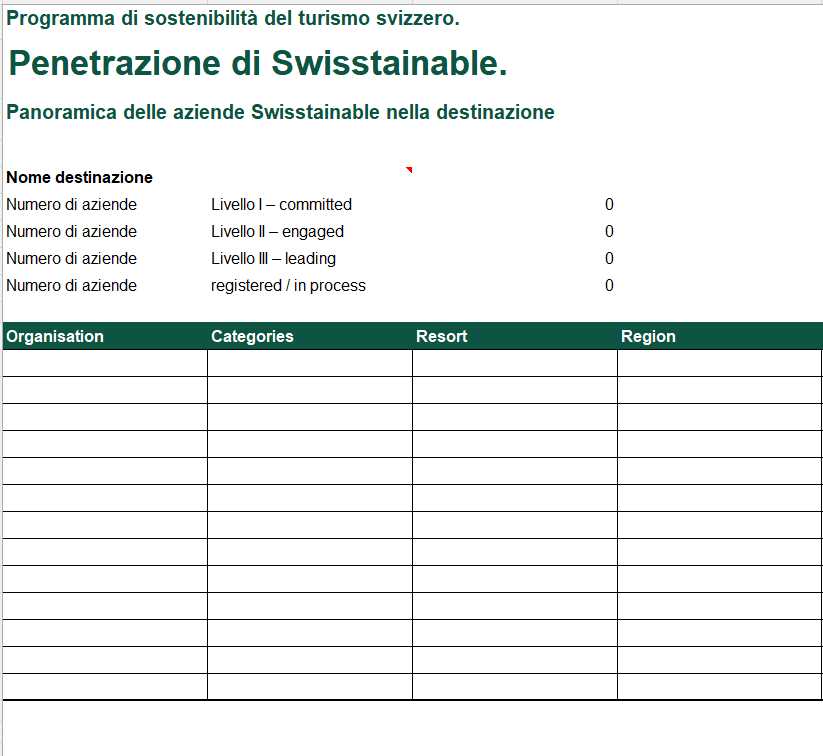Click first empty cell under Resort
The width and height of the screenshot is (823, 756).
(x=515, y=363)
